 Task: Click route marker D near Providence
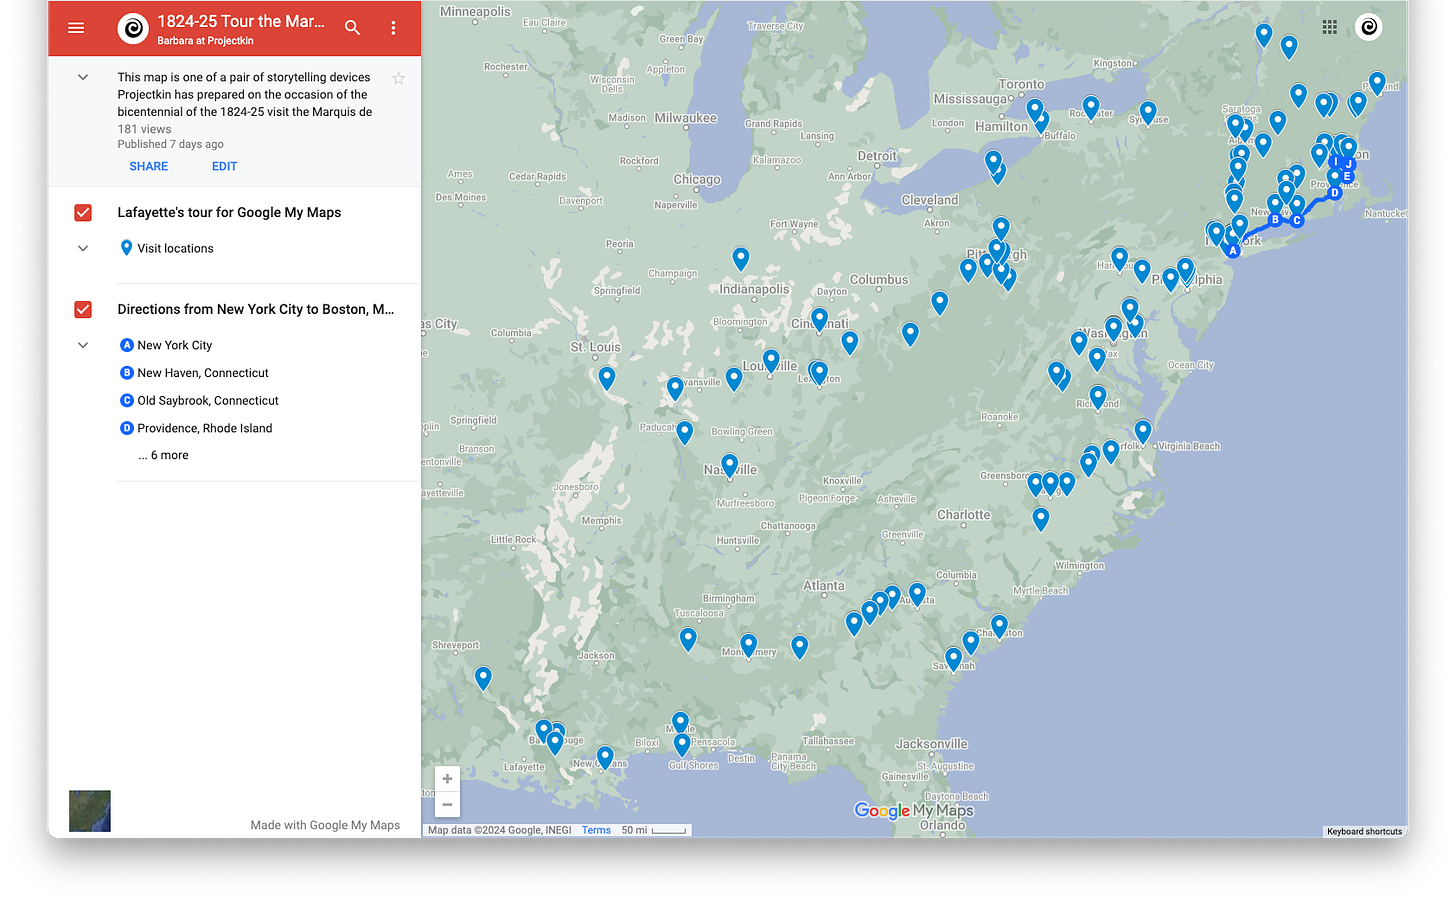1334,193
